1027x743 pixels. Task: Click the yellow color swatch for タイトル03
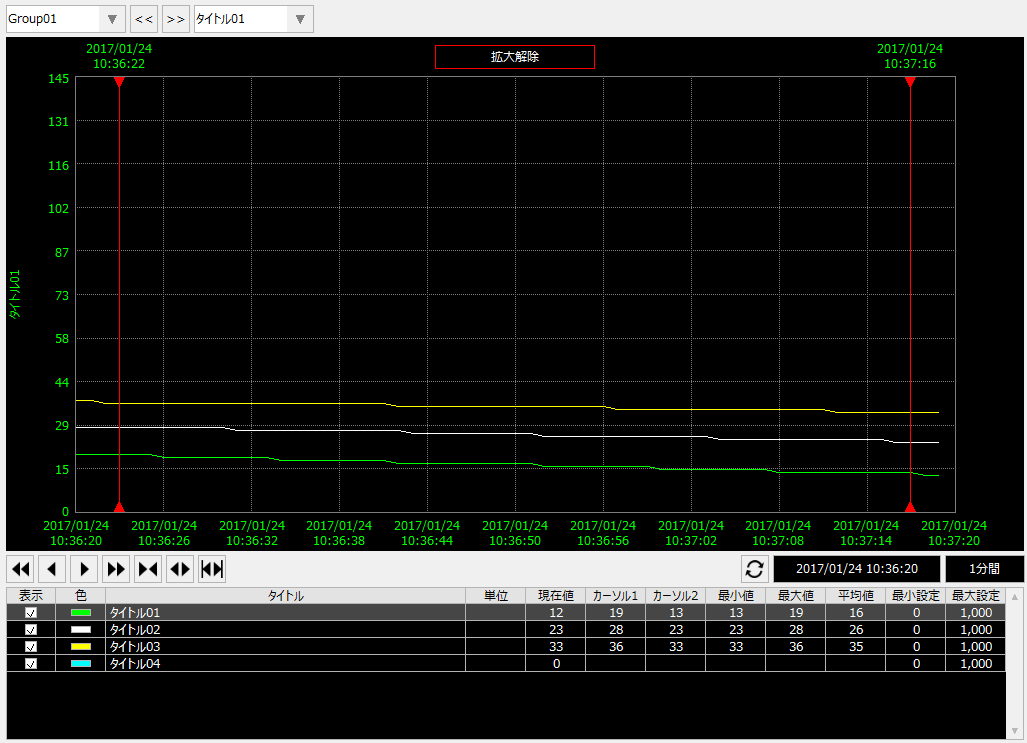pyautogui.click(x=81, y=647)
